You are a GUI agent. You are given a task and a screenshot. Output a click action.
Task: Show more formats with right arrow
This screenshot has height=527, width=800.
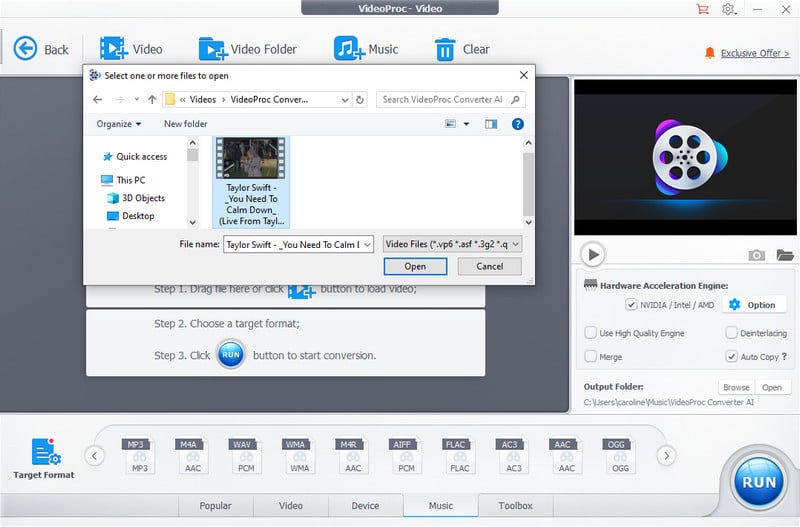pyautogui.click(x=666, y=456)
